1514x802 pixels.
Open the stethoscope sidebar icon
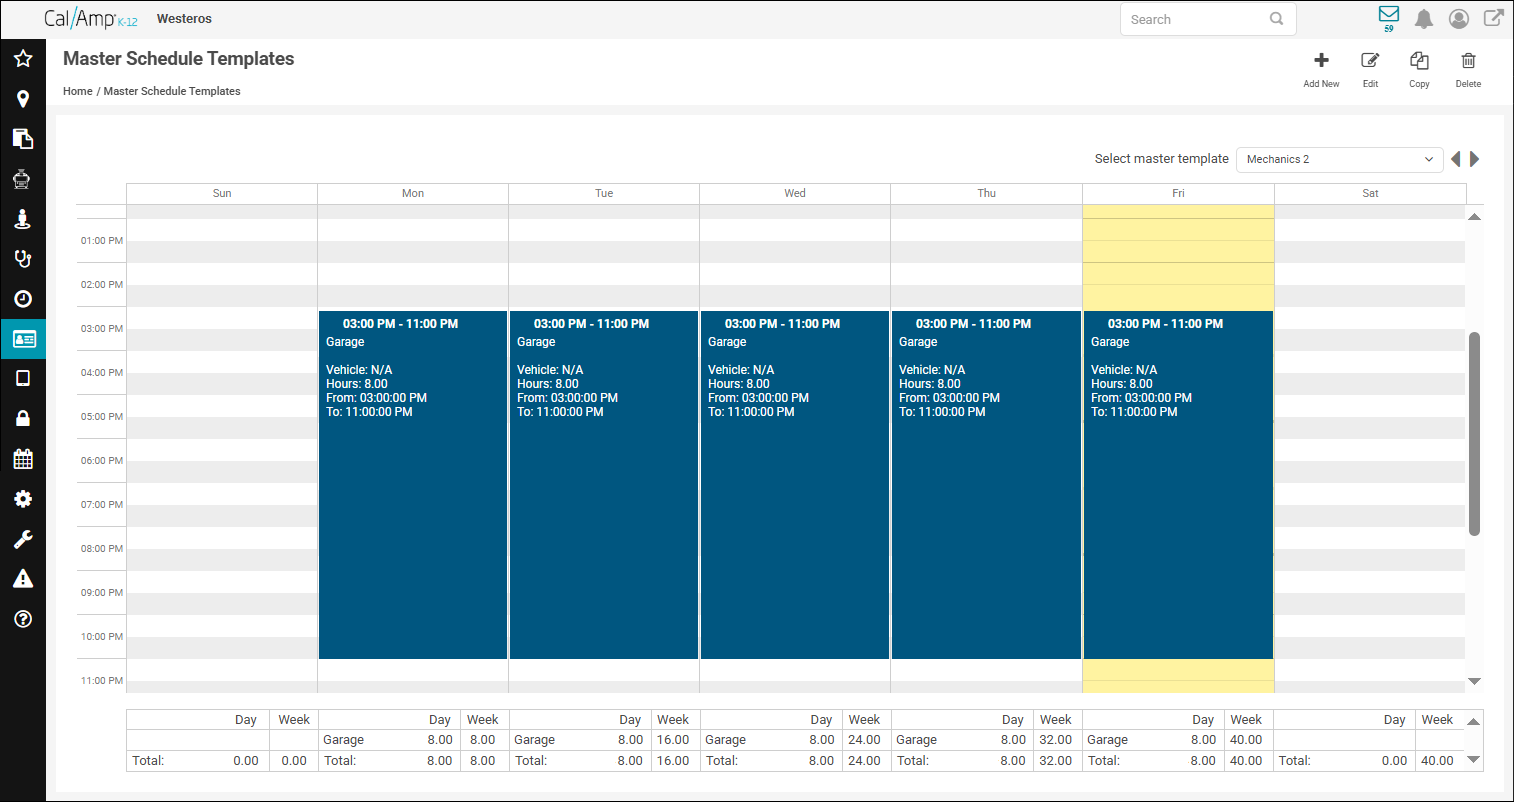(23, 259)
